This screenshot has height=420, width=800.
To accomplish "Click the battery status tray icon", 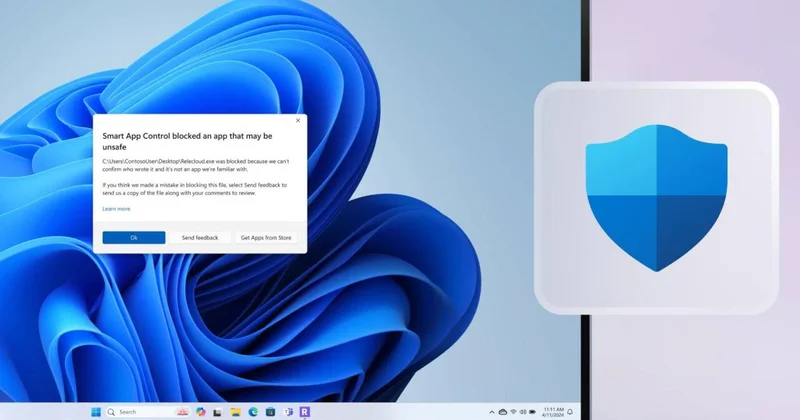I will coord(532,412).
